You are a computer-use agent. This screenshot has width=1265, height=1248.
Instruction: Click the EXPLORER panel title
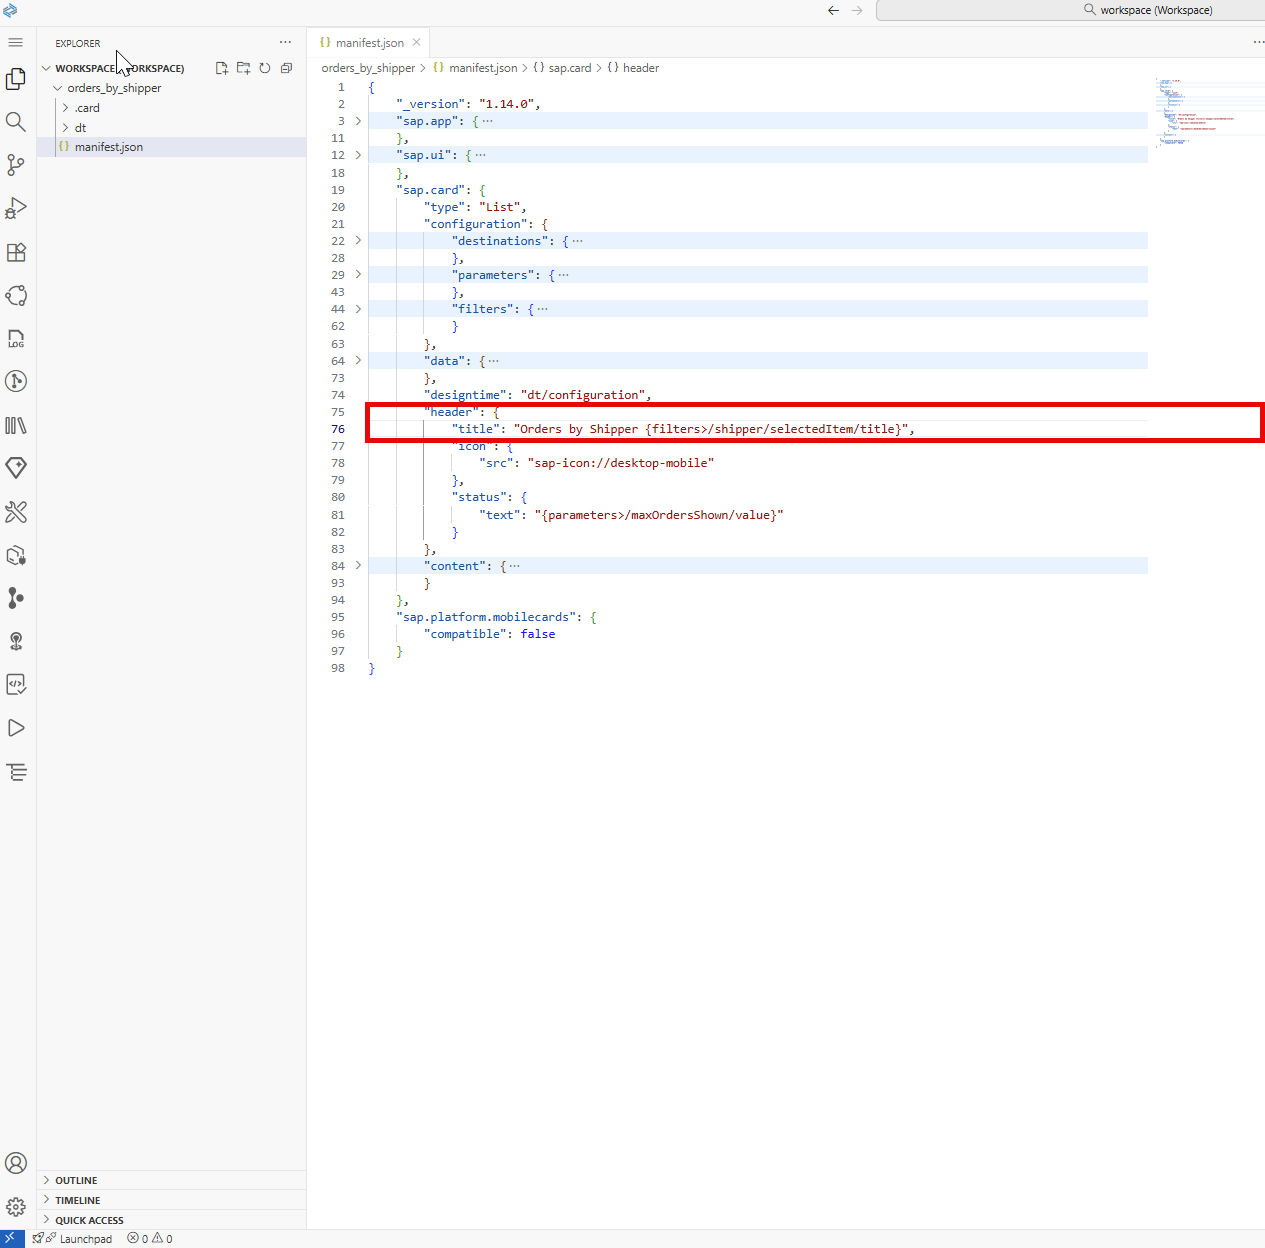[78, 43]
